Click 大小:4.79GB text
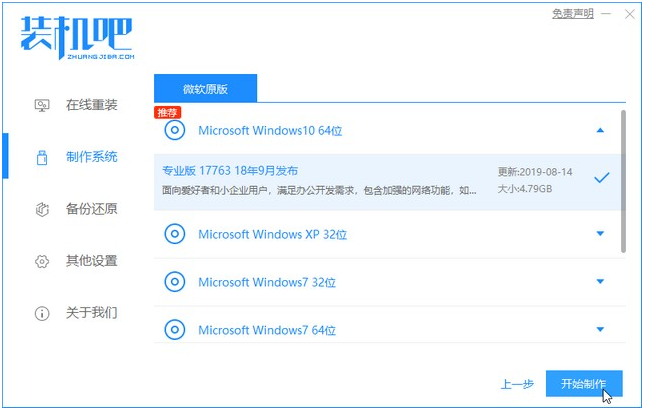 (x=525, y=189)
